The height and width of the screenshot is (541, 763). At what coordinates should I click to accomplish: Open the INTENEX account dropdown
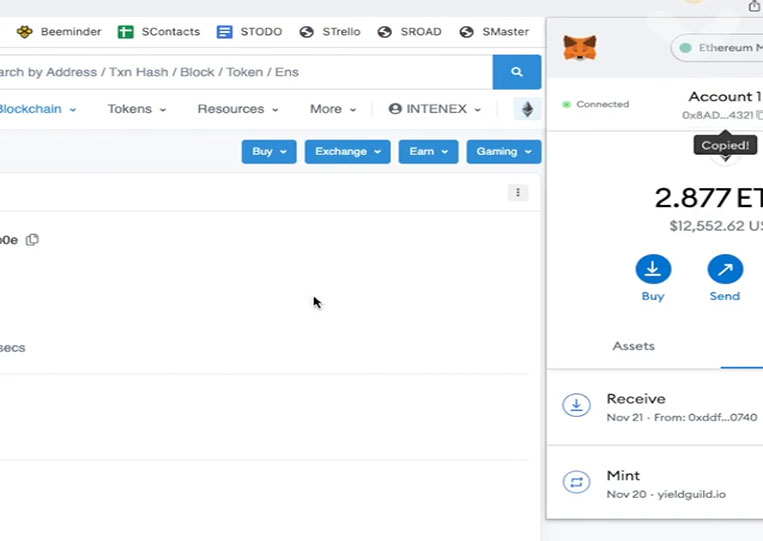(x=435, y=109)
